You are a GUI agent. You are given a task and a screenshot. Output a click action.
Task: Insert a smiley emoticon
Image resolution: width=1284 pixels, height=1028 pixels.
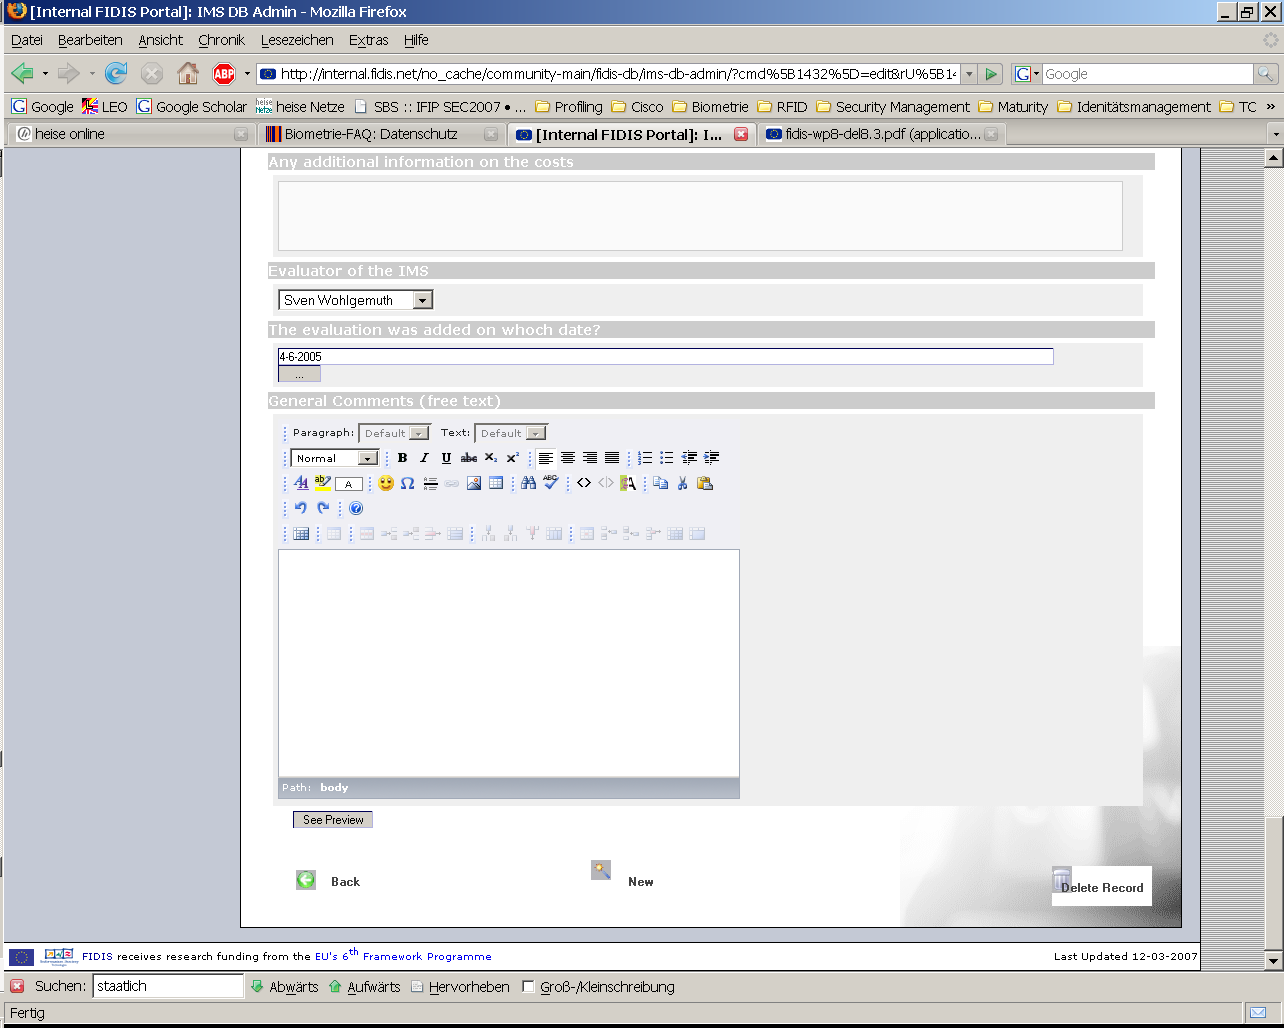(386, 483)
